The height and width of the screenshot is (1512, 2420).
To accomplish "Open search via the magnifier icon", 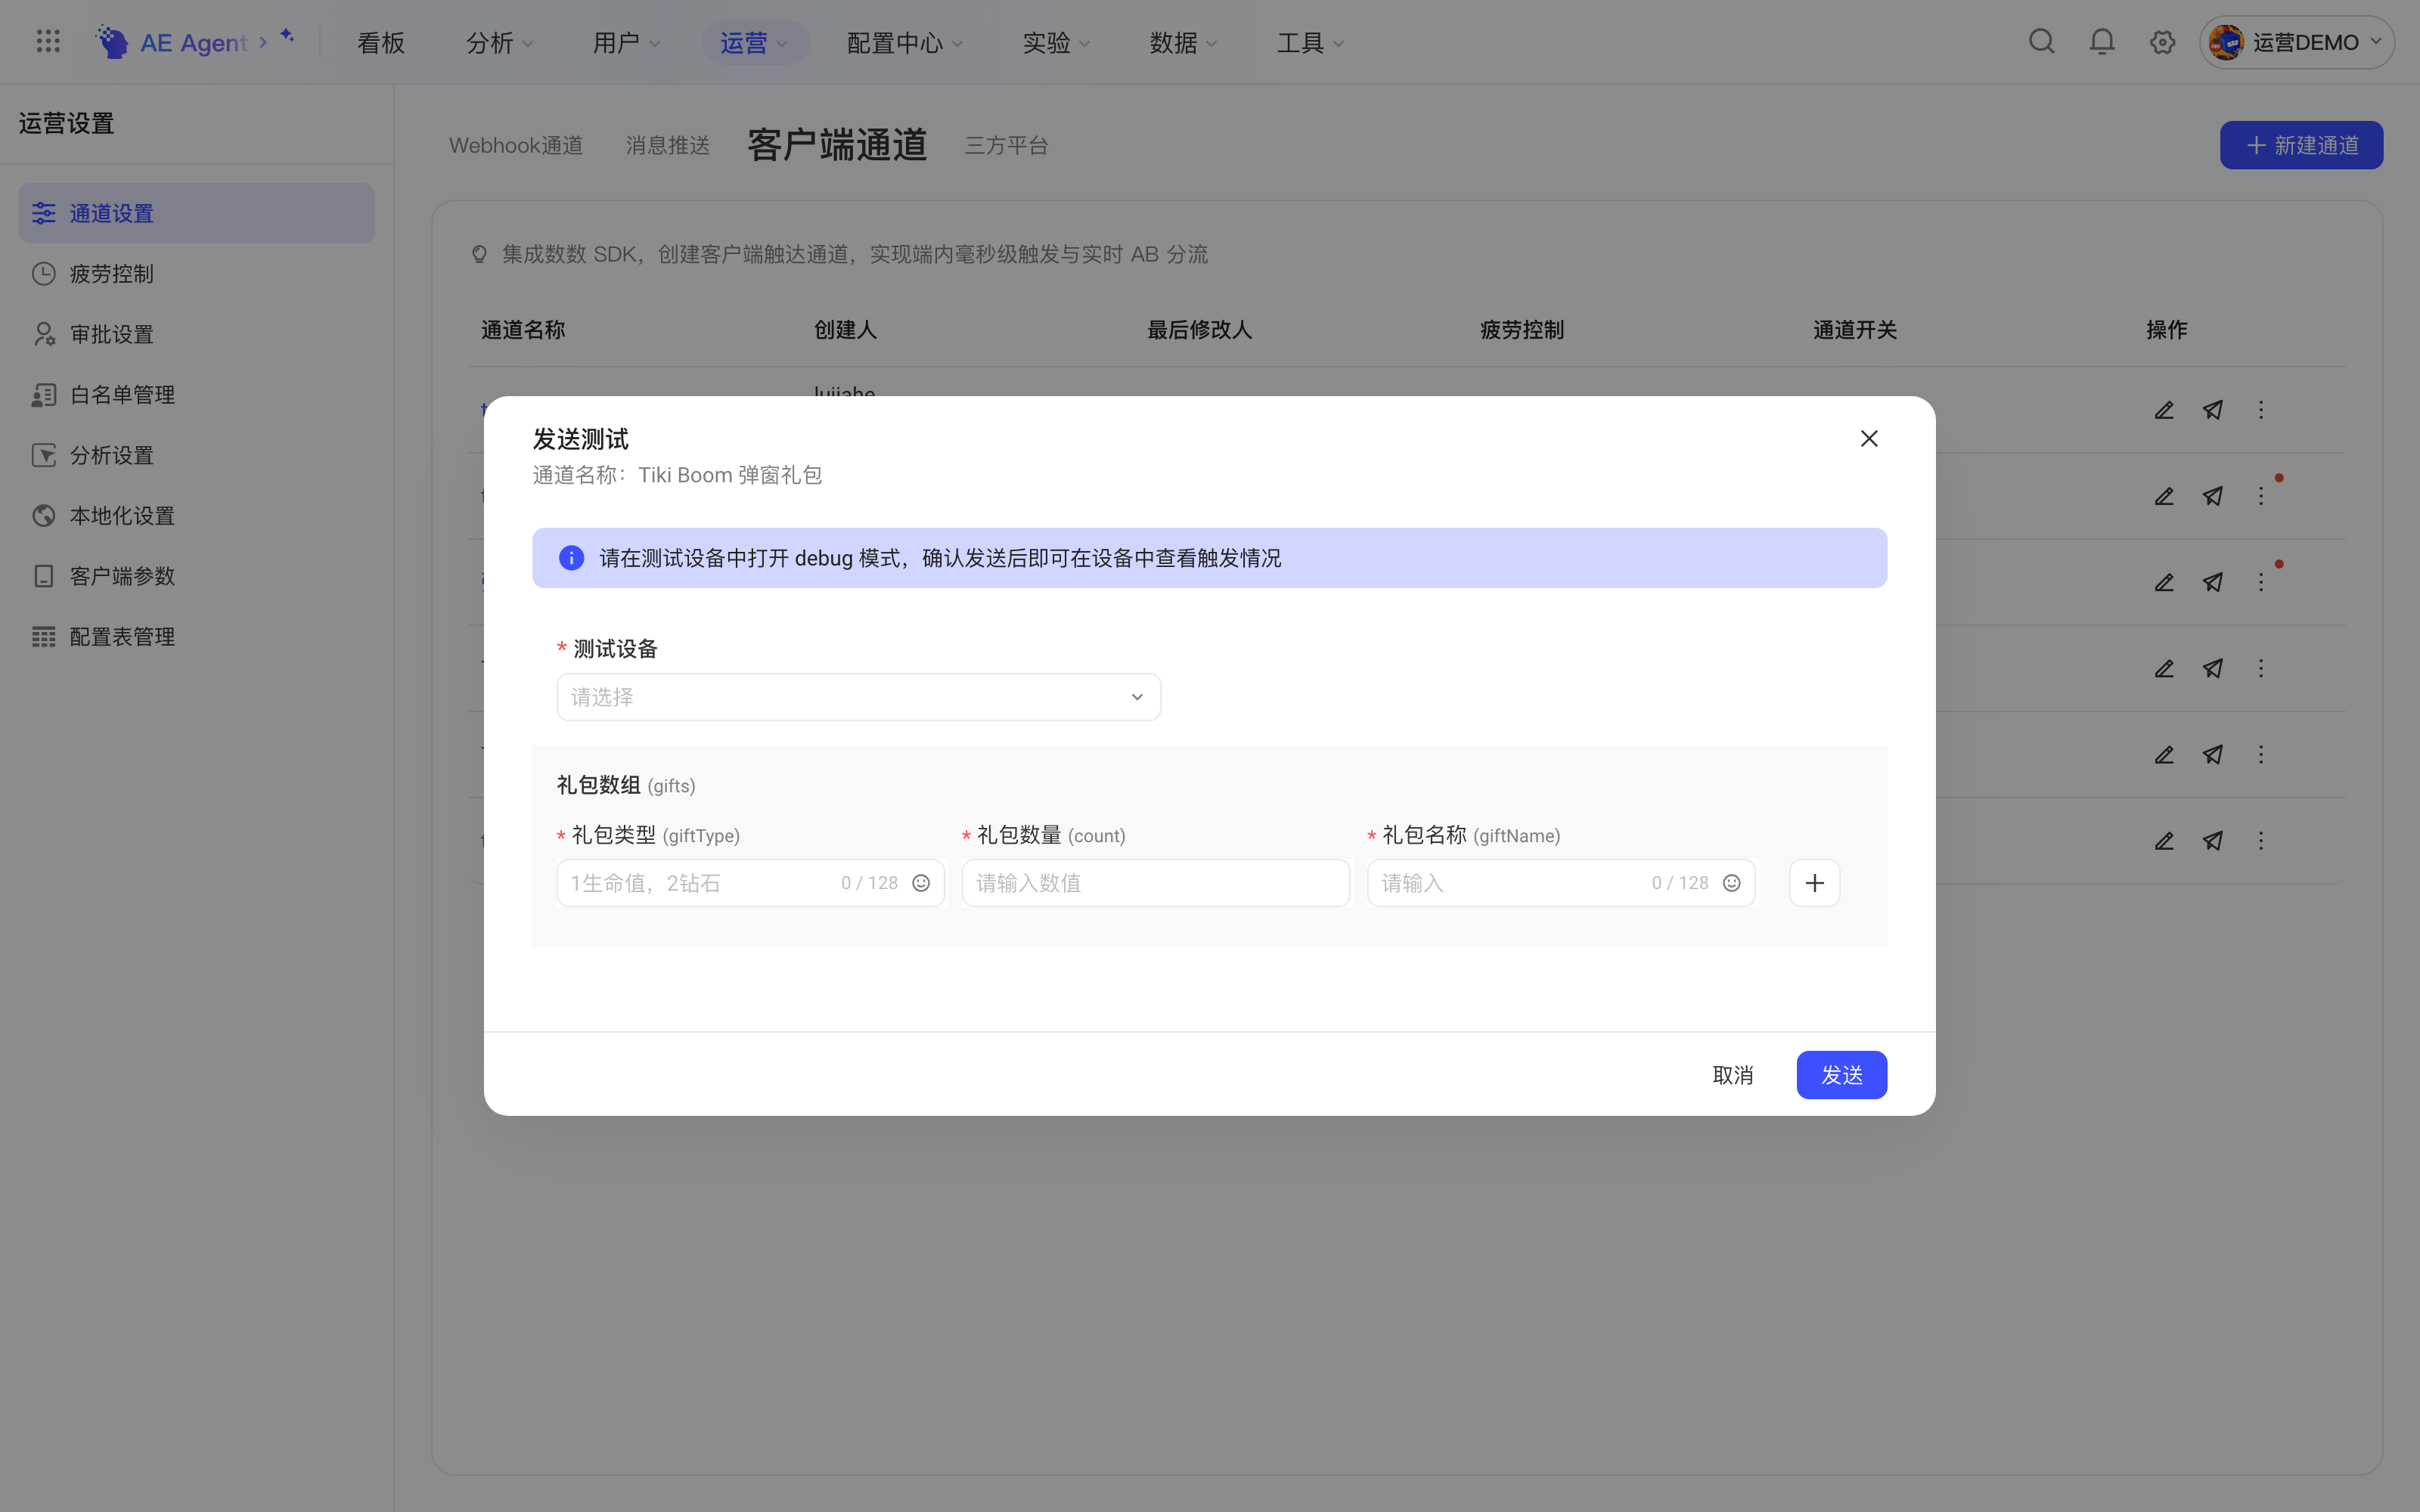I will [2041, 42].
